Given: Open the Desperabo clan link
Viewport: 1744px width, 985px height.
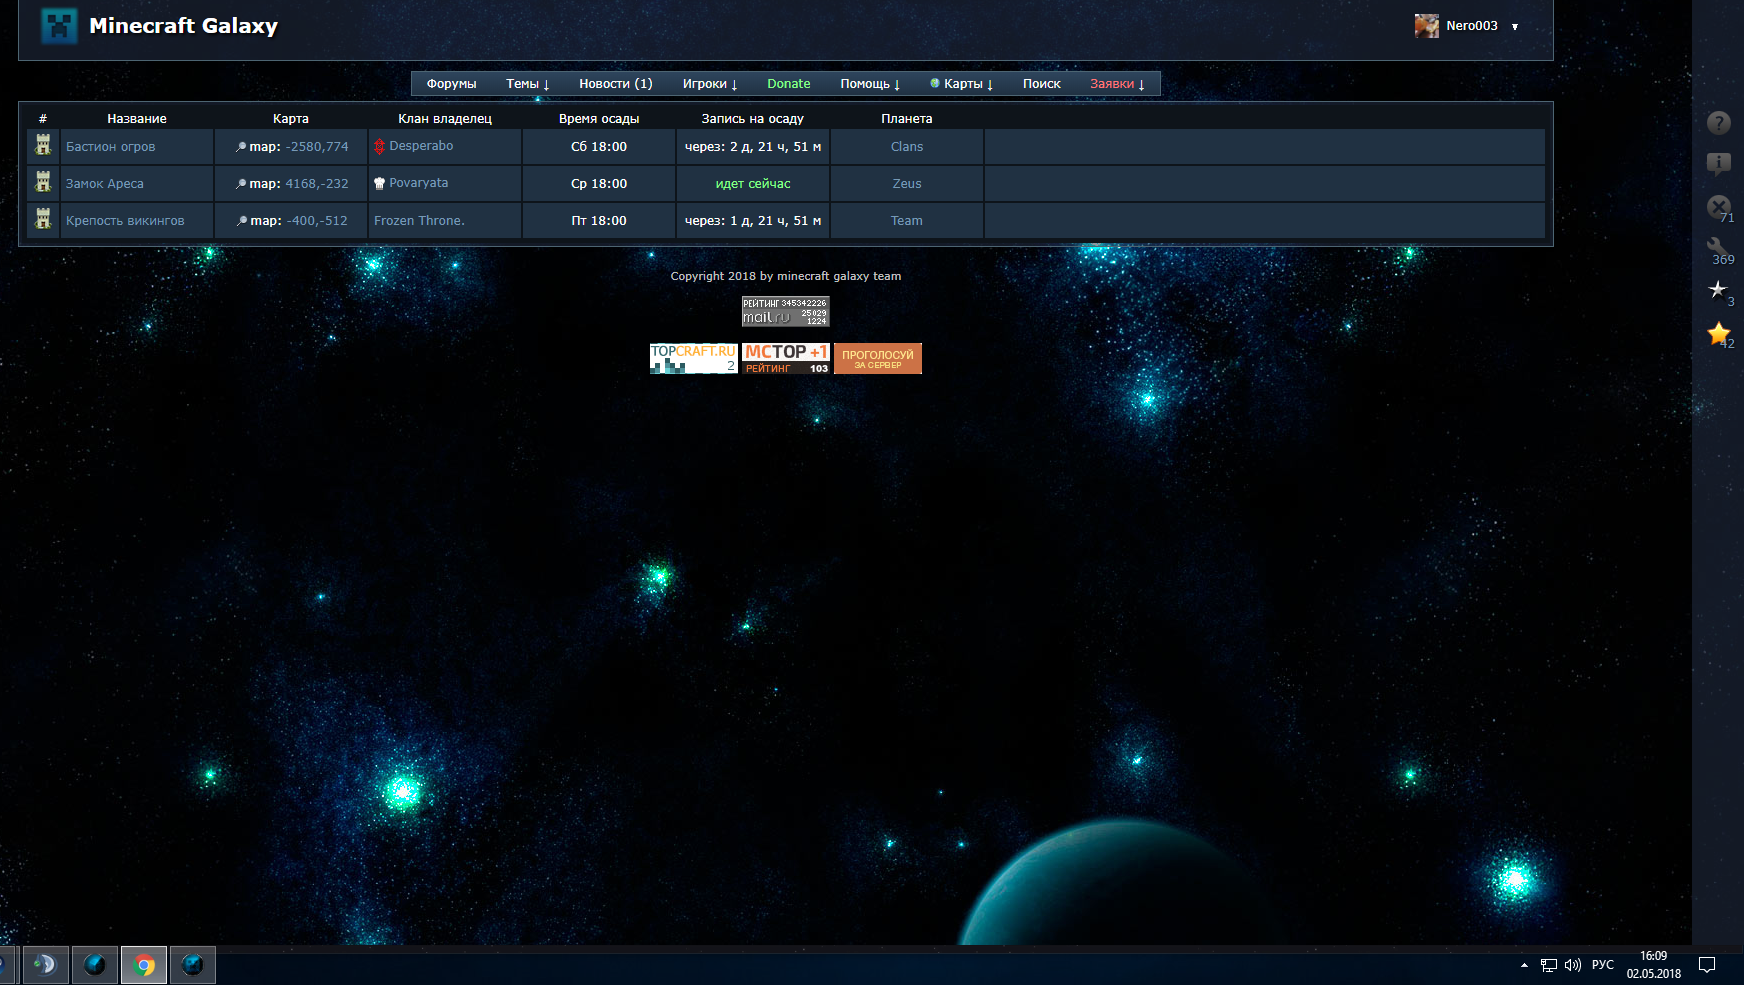Looking at the screenshot, I should 421,146.
